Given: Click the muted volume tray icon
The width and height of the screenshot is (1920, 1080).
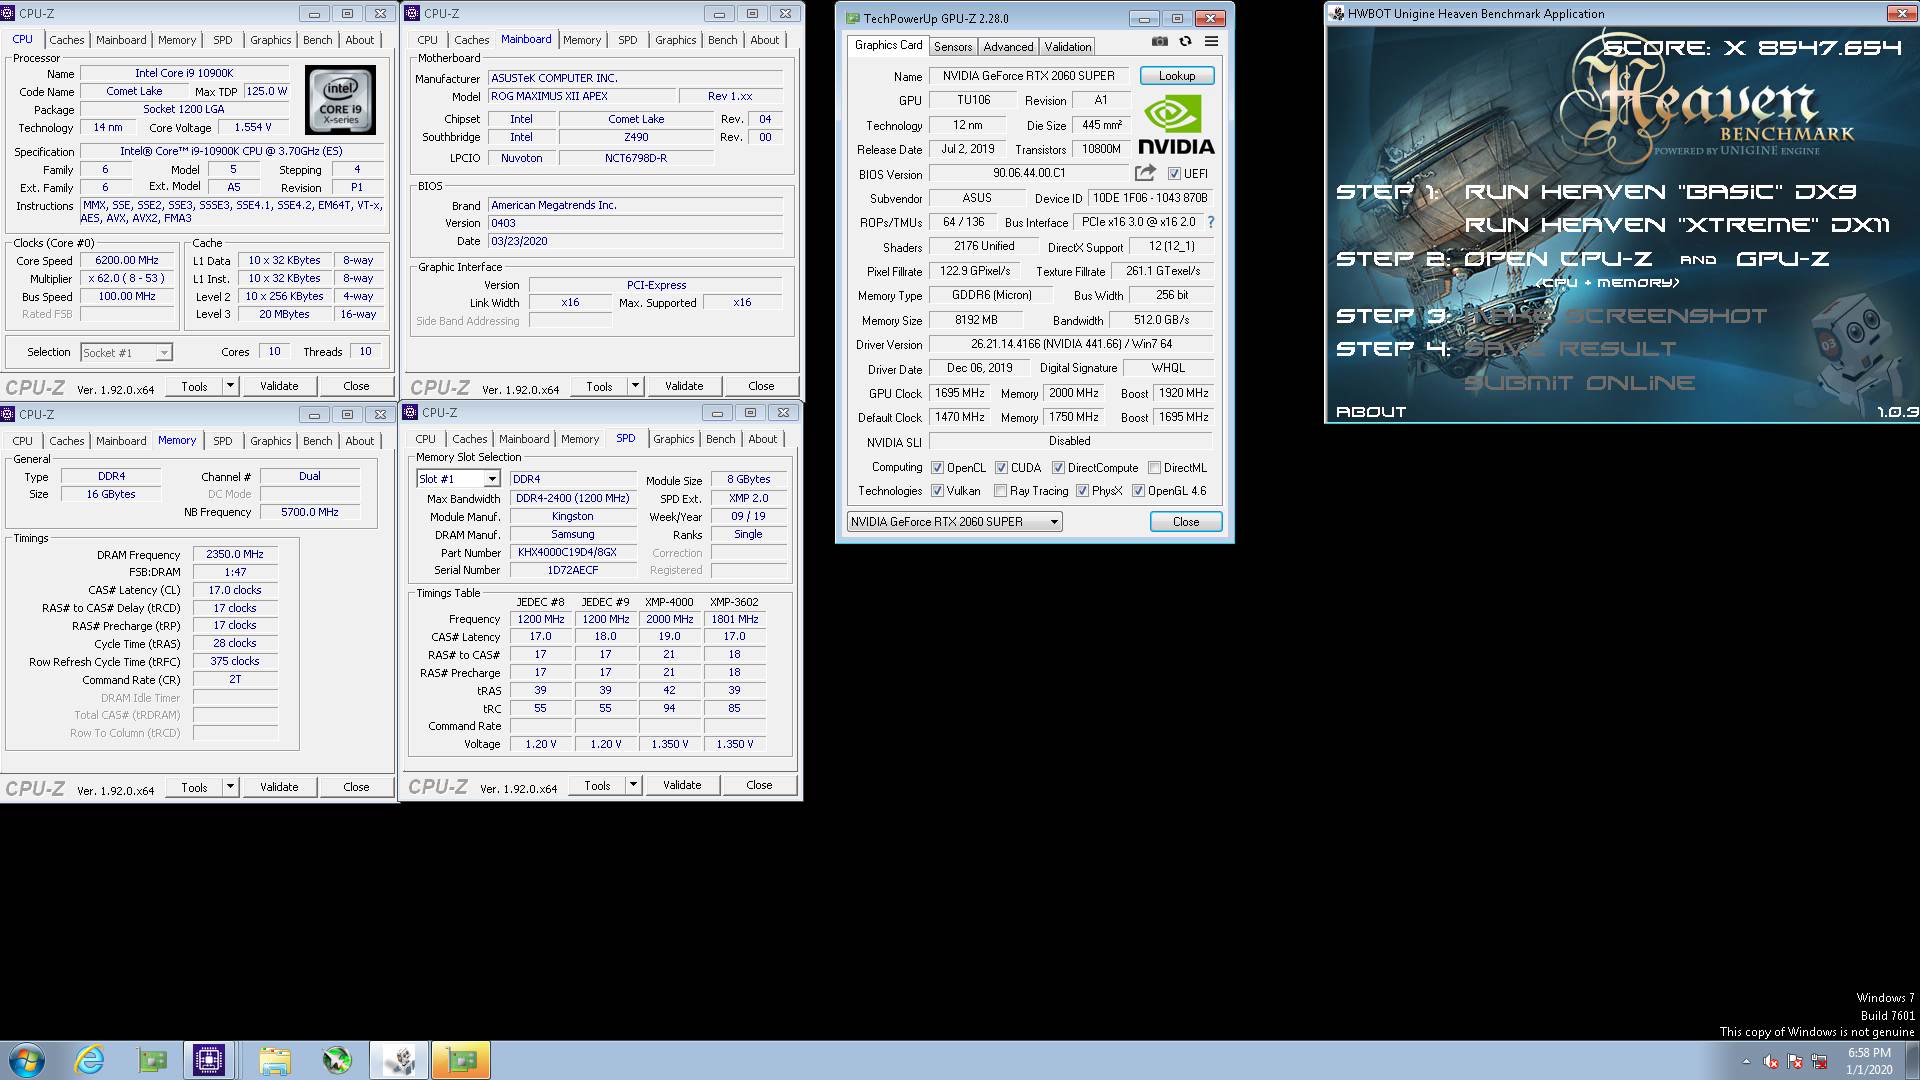Looking at the screenshot, I should 1771,1062.
